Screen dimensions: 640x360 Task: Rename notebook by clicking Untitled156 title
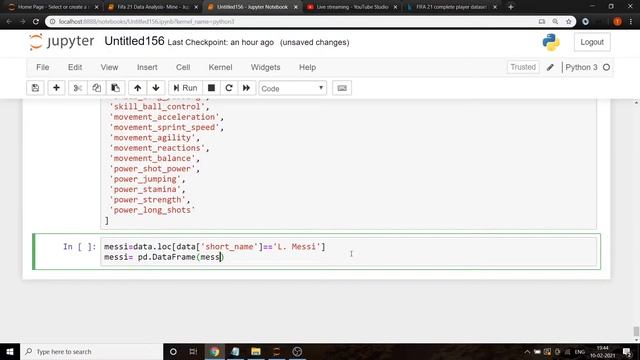coord(134,41)
